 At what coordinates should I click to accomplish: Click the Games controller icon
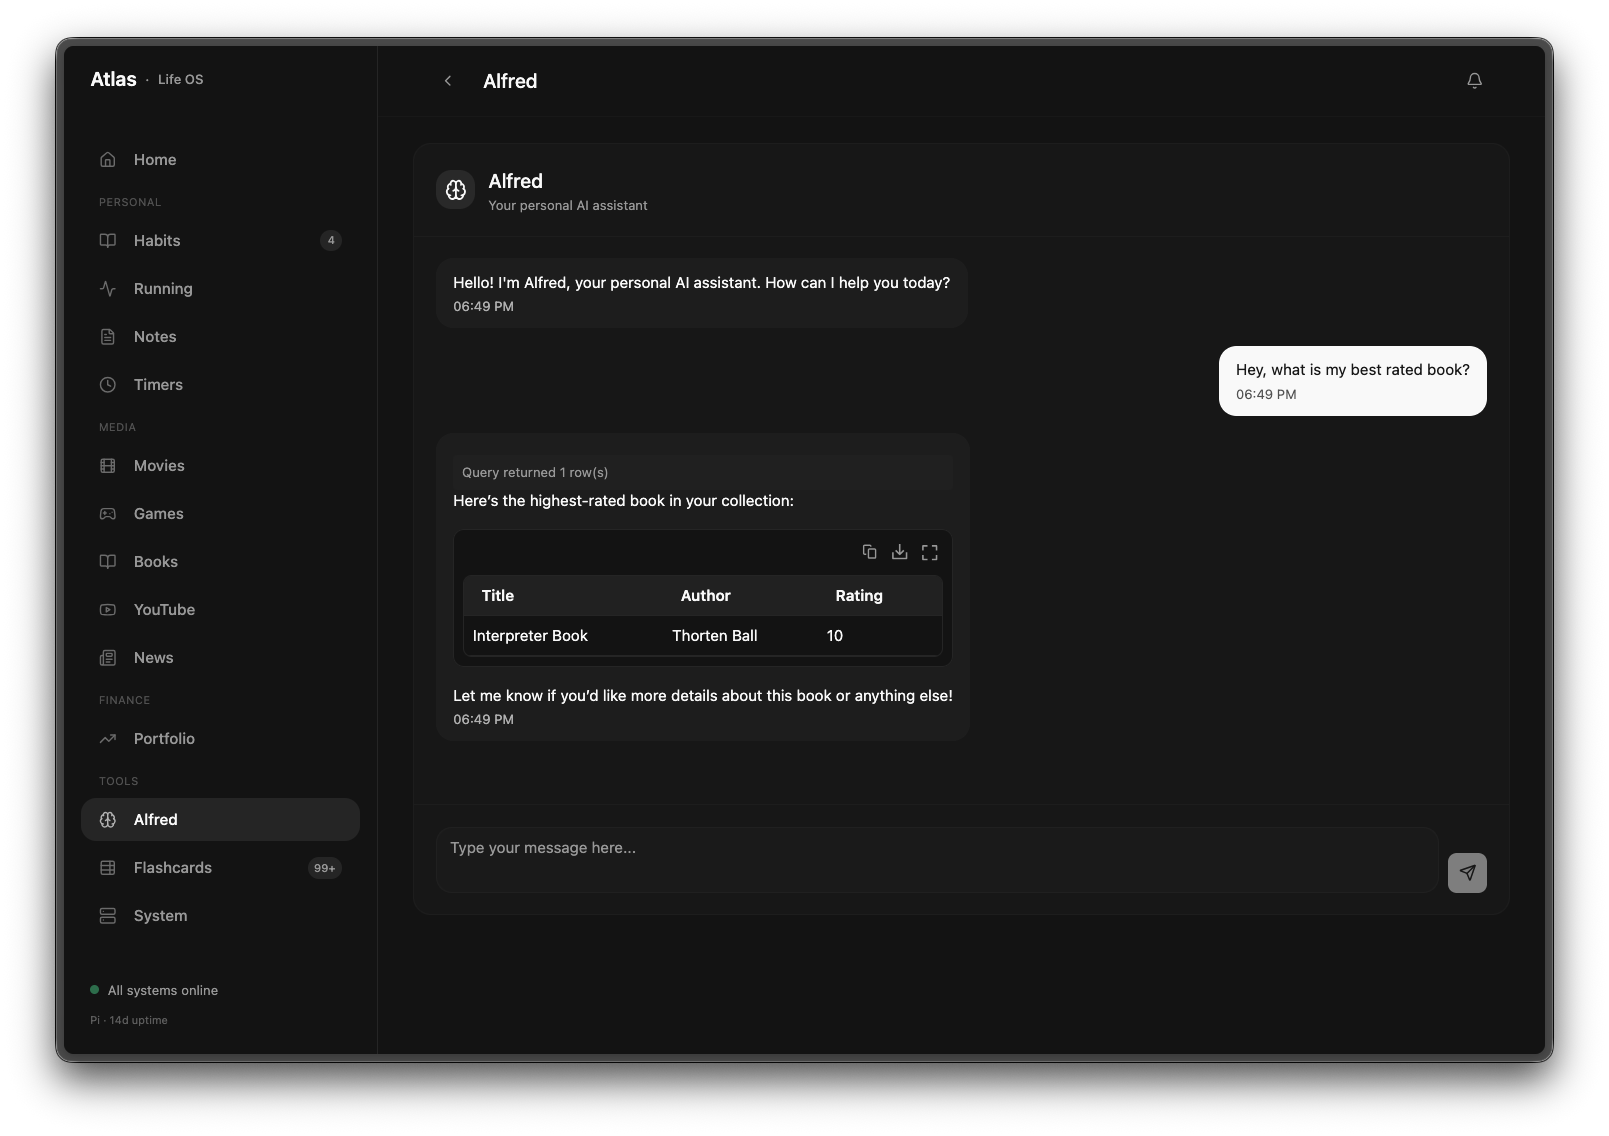coord(108,514)
